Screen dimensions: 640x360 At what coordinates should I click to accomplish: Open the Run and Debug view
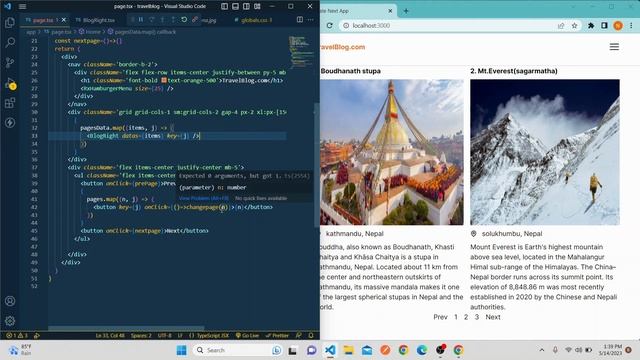point(10,83)
